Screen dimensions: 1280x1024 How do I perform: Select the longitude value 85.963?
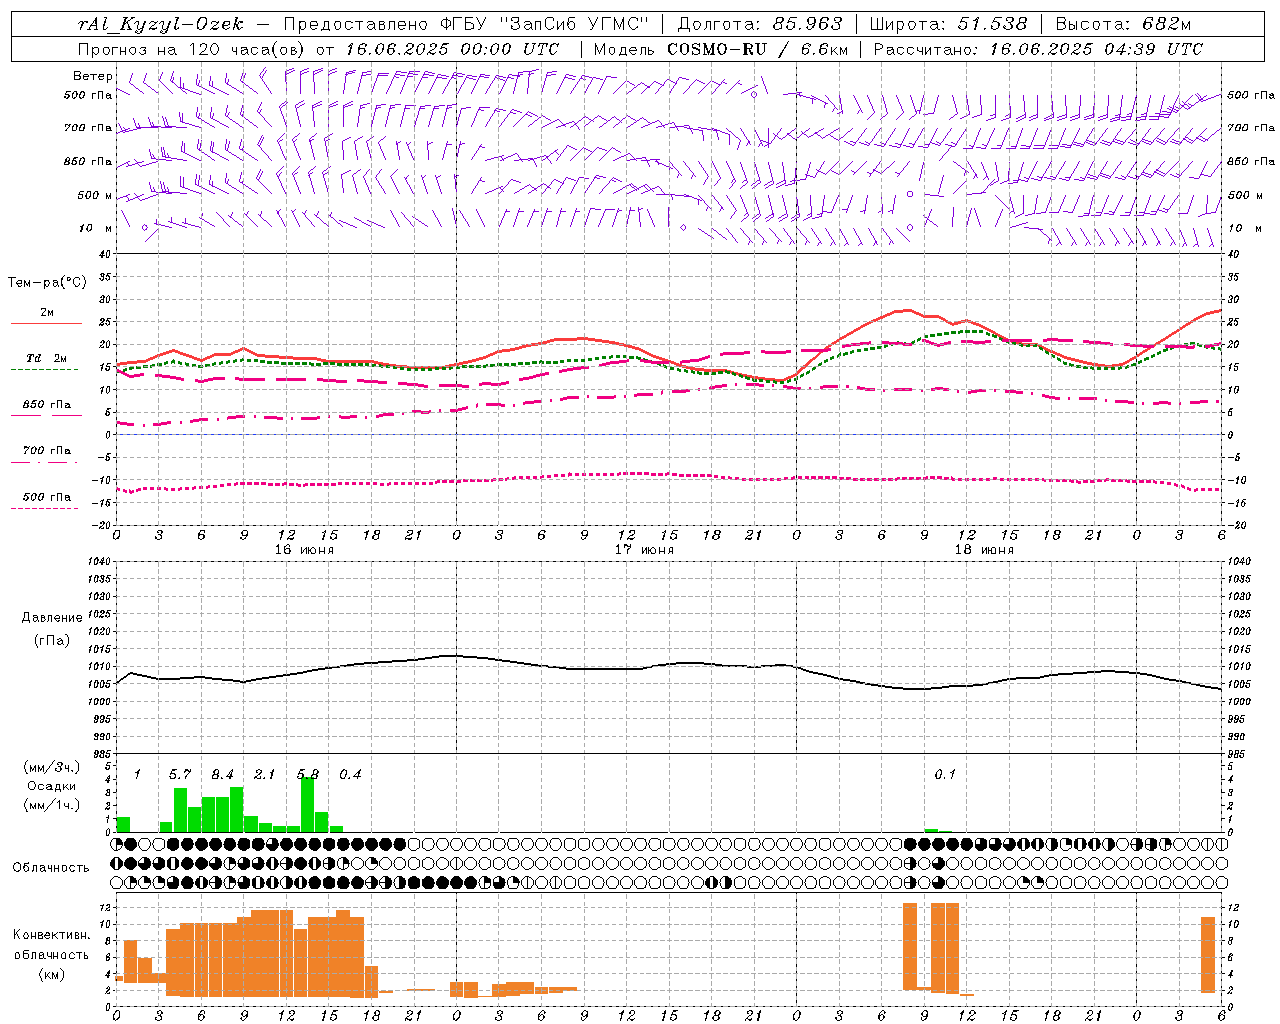tap(807, 24)
